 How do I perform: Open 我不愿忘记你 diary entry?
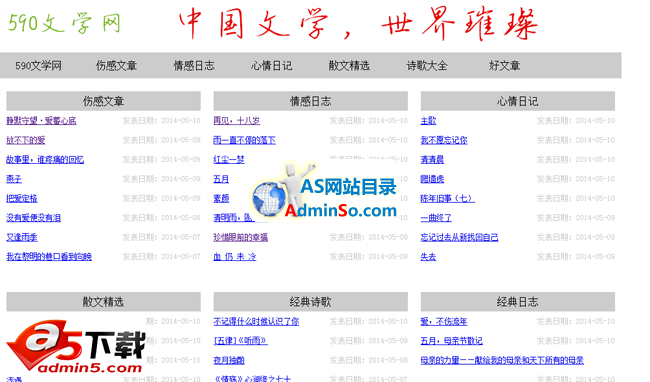pos(444,140)
